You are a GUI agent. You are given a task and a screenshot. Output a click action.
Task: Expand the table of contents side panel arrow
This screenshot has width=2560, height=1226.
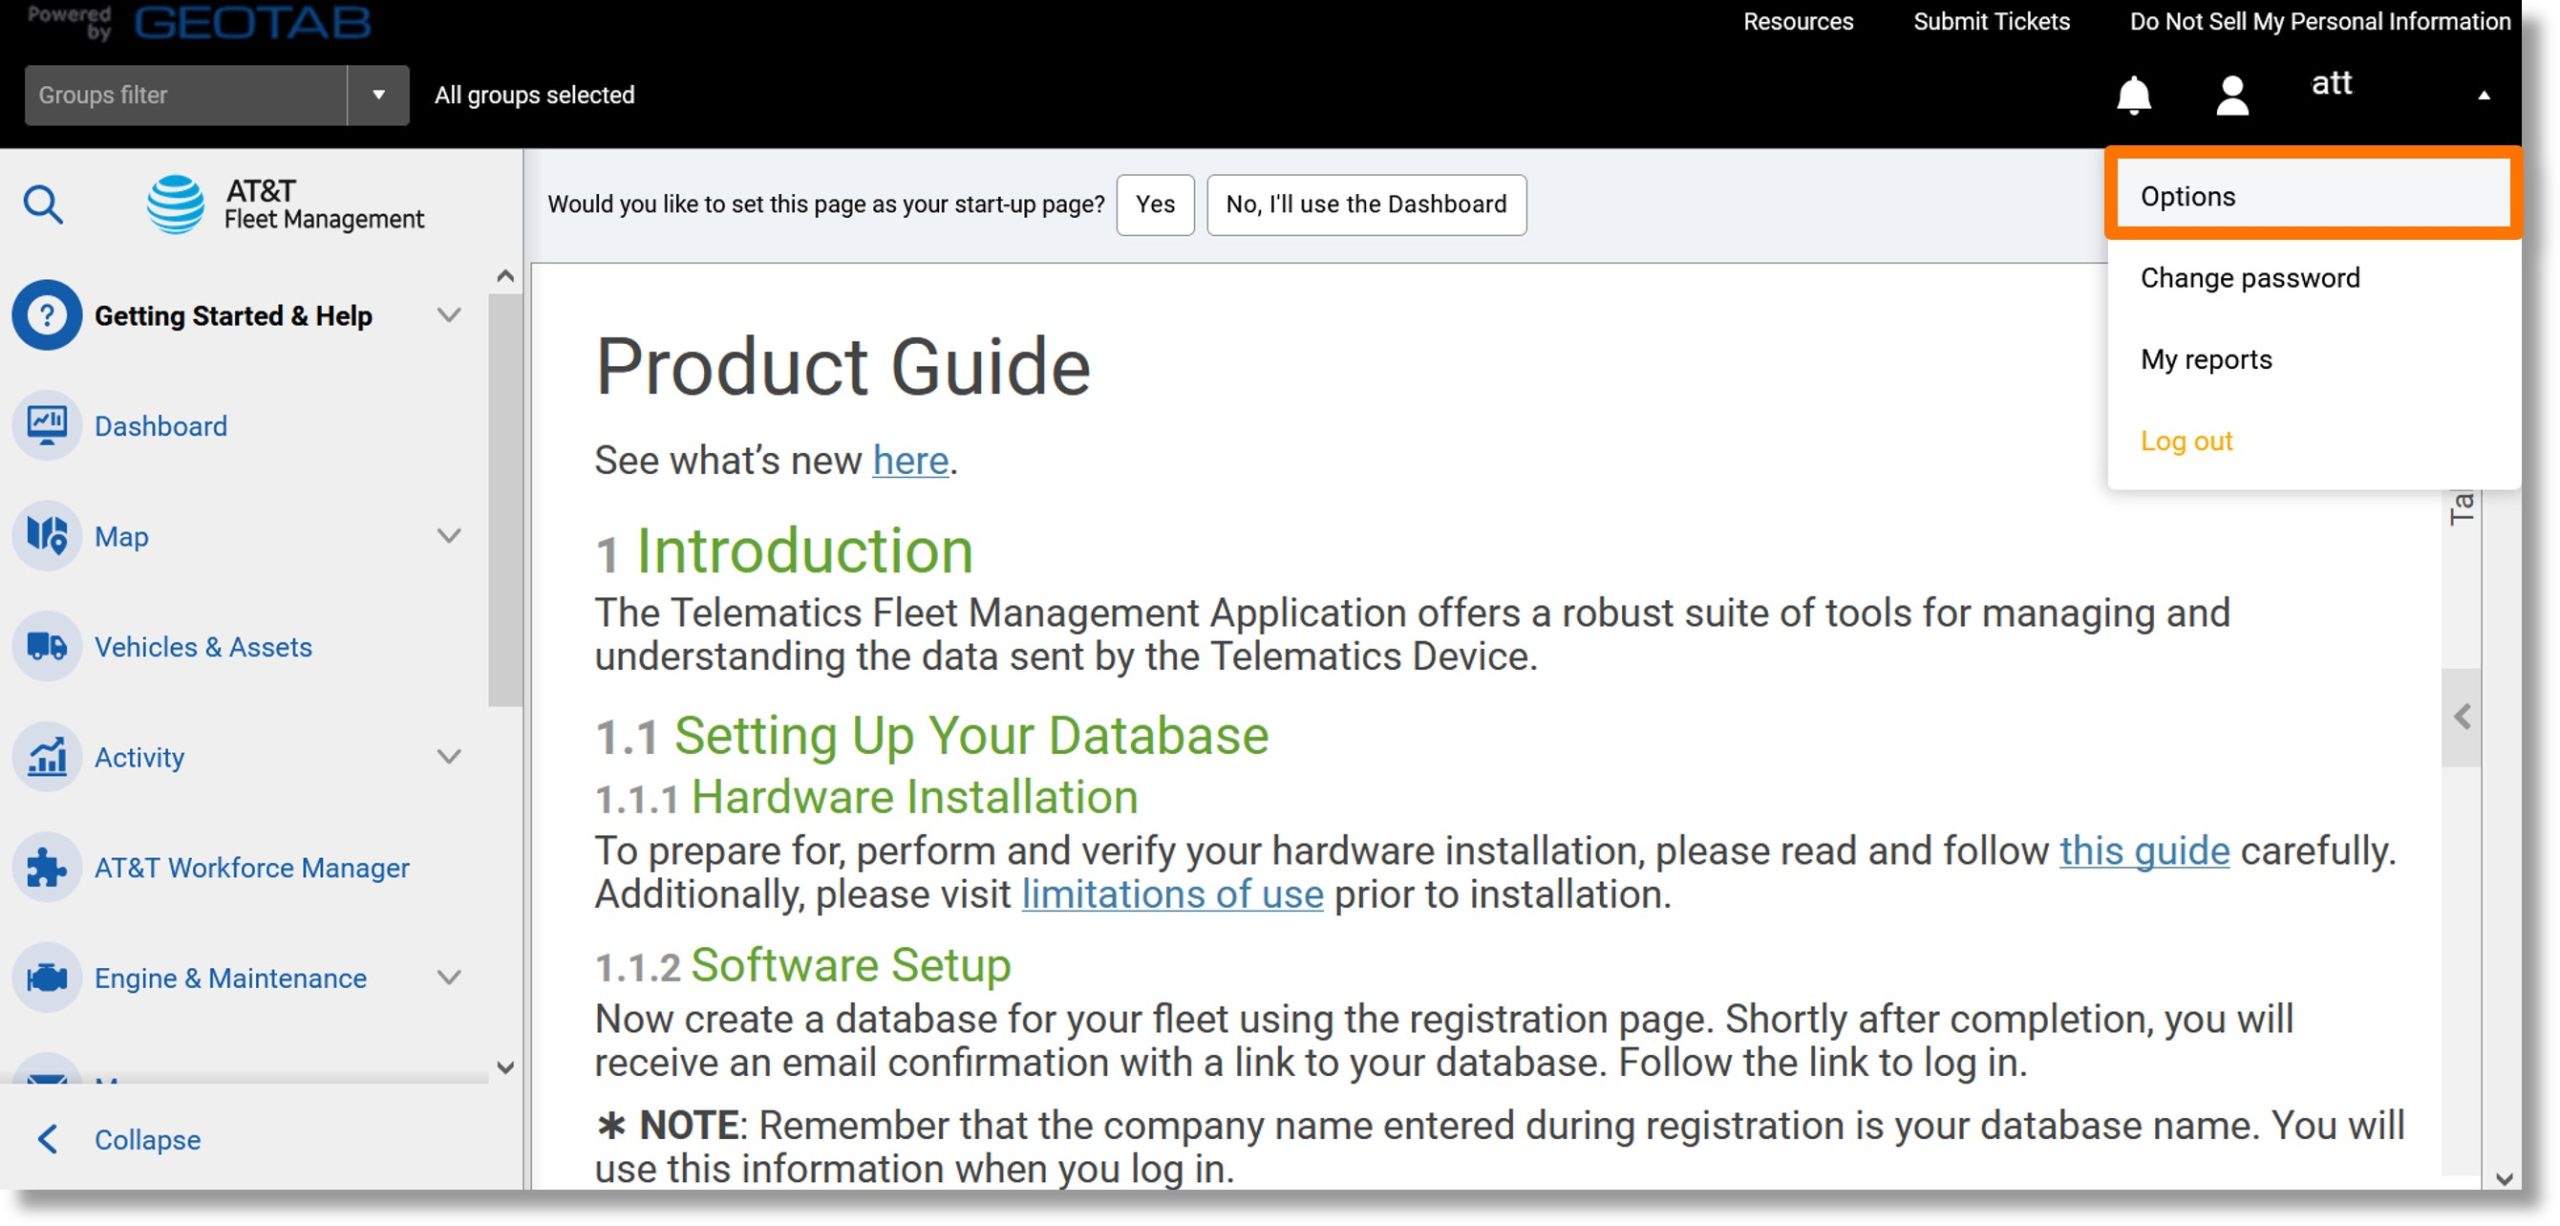click(2462, 717)
